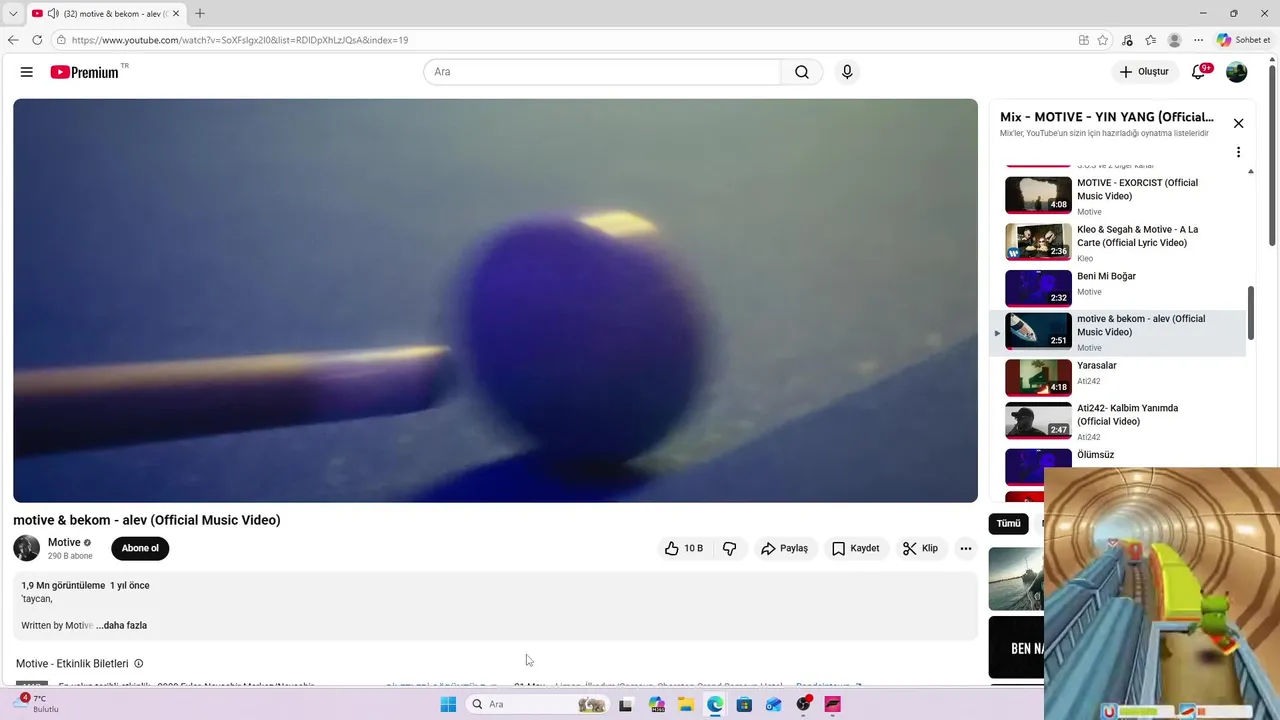This screenshot has width=1280, height=720.
Task: Open YouTube notifications bell
Action: coord(1198,72)
